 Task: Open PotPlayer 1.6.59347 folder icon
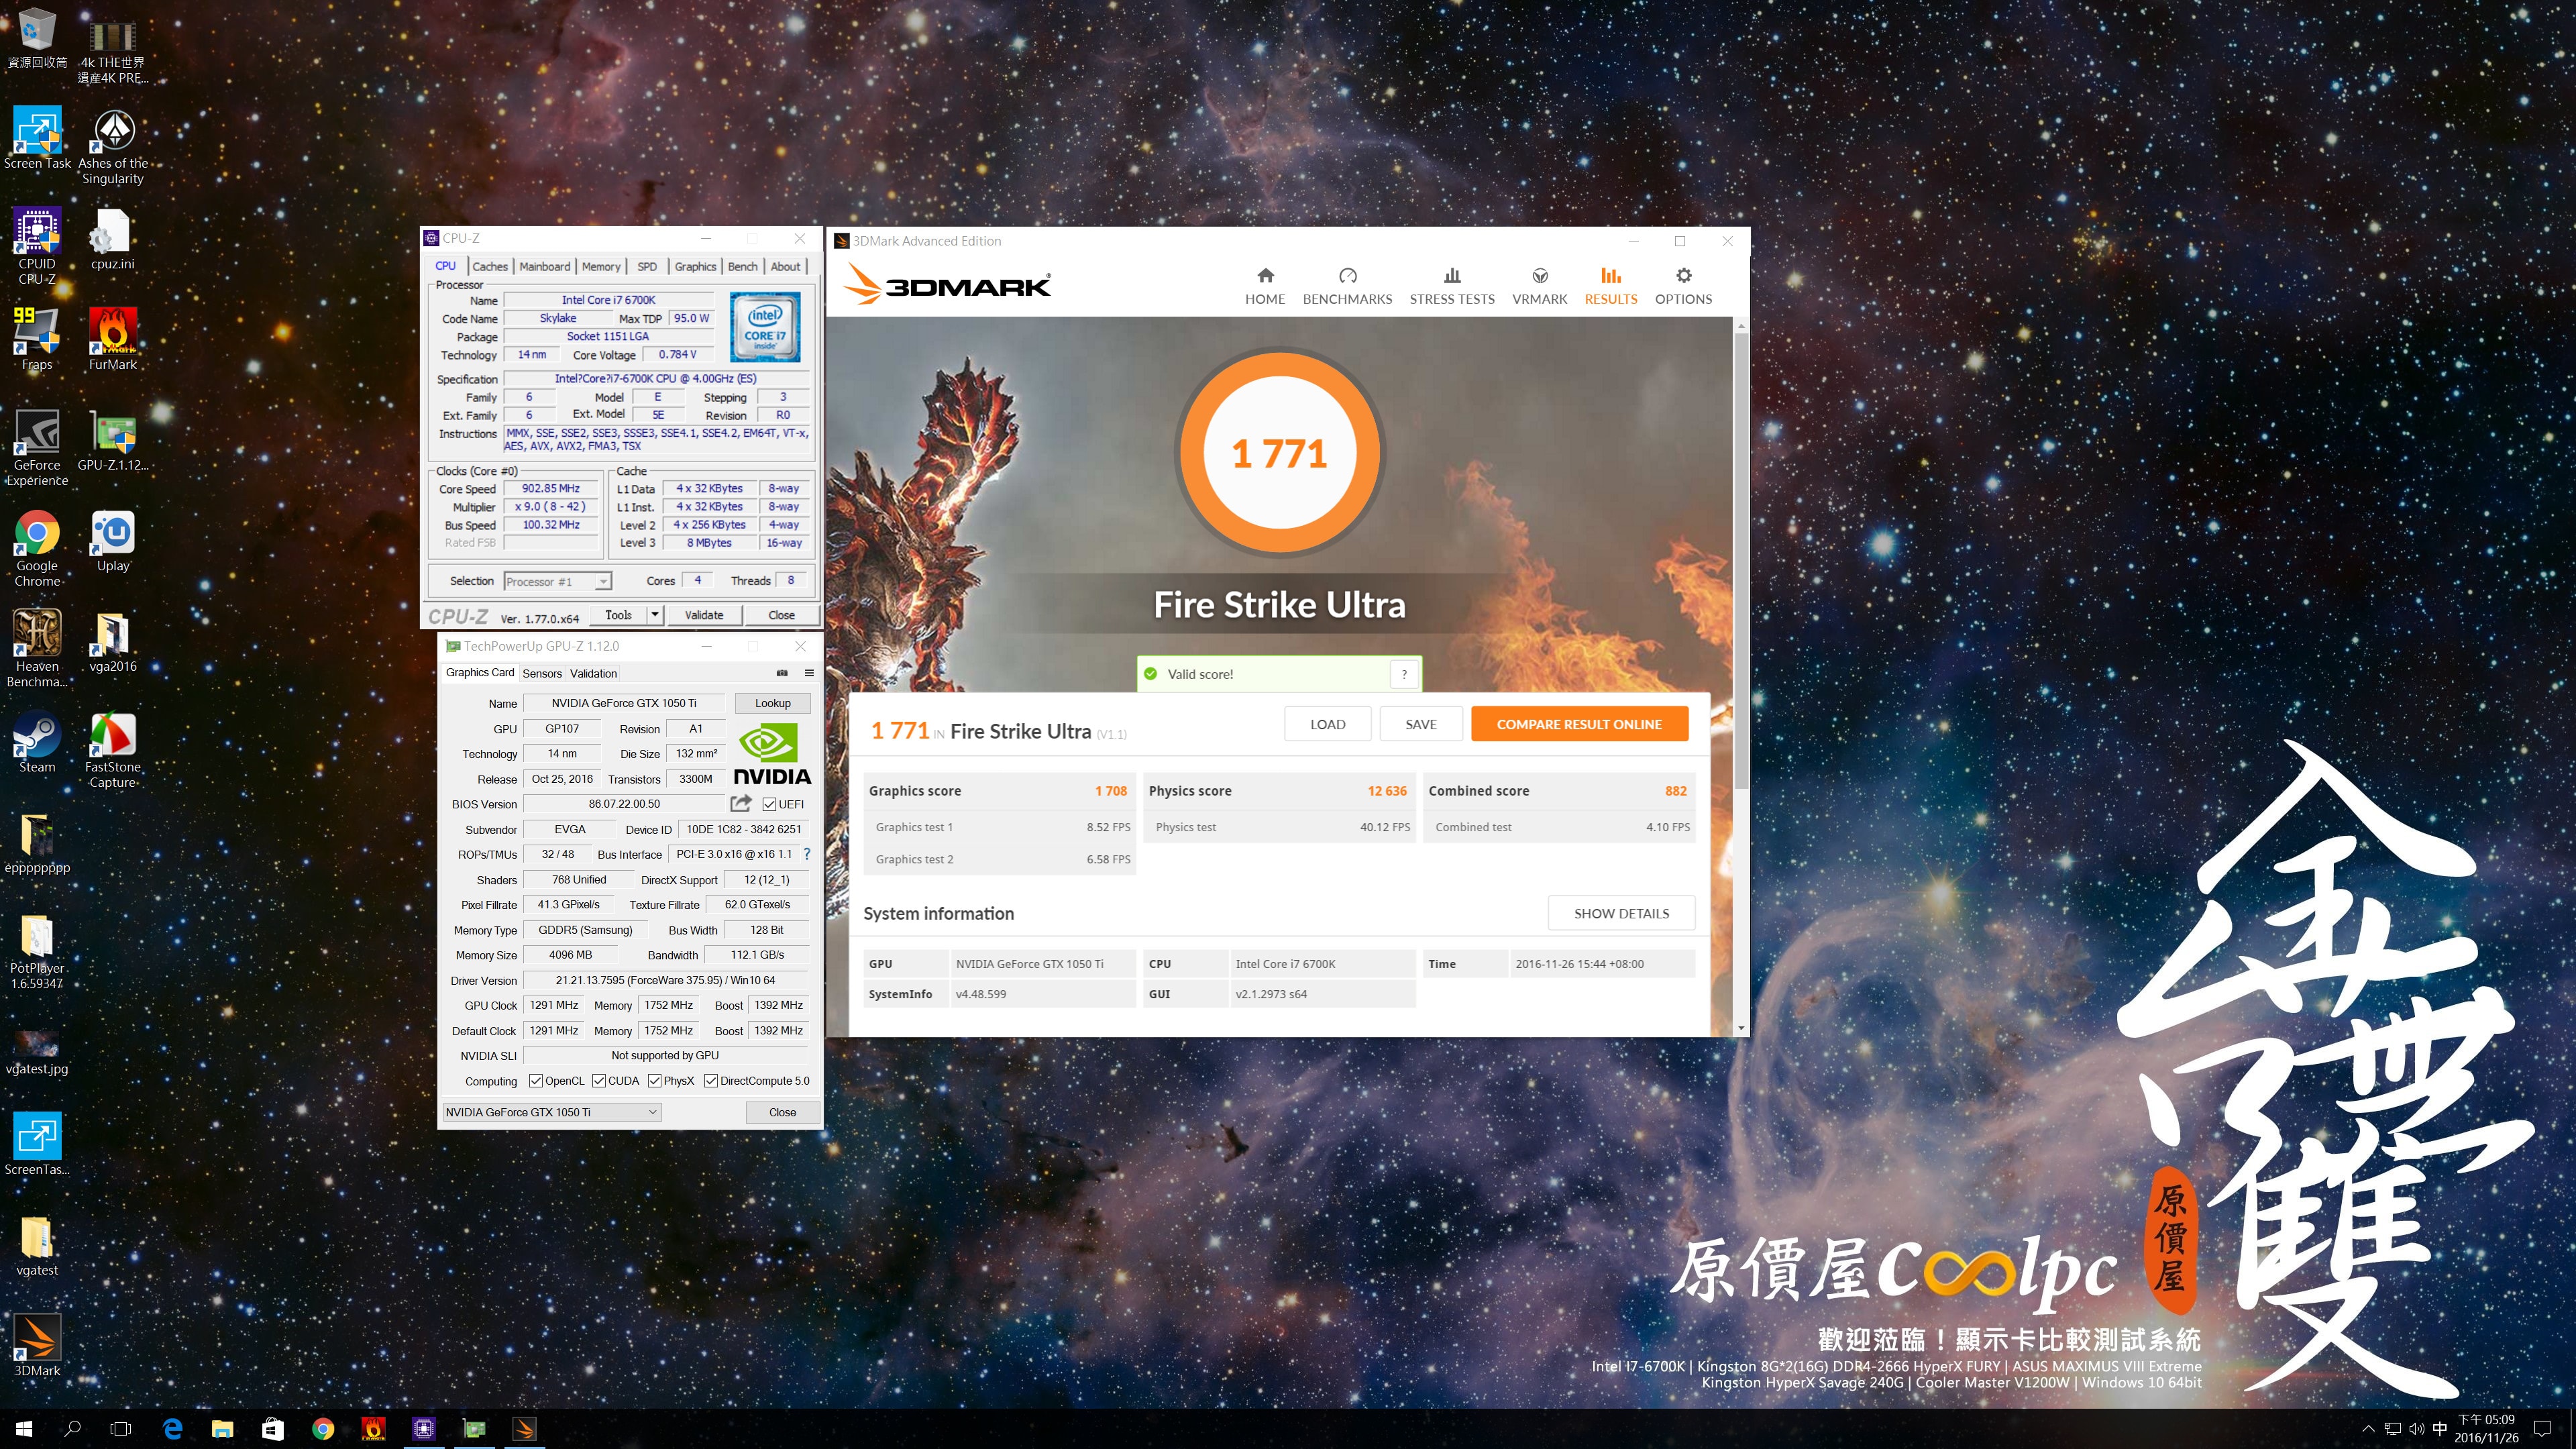tap(37, 951)
